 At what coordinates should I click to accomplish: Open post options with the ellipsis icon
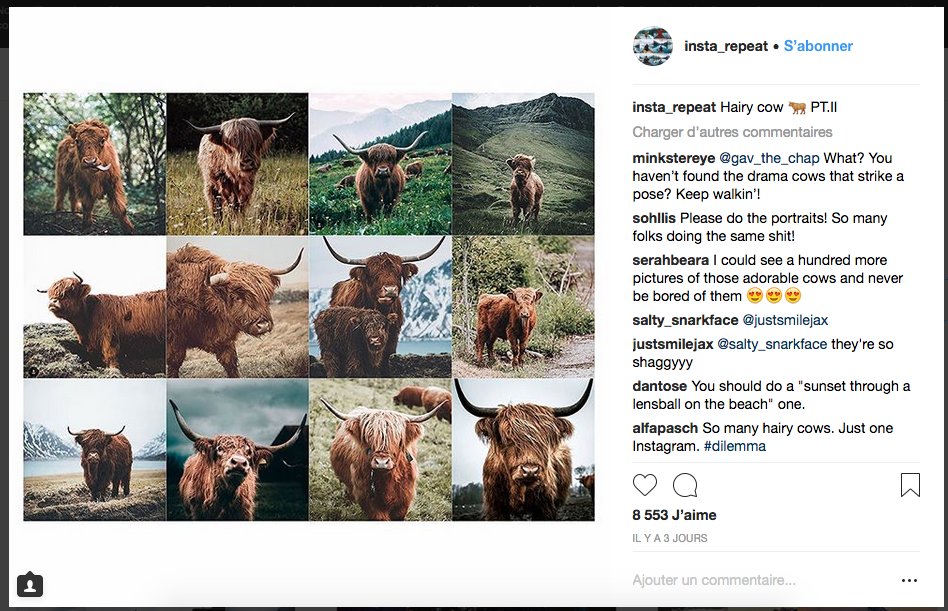(909, 580)
